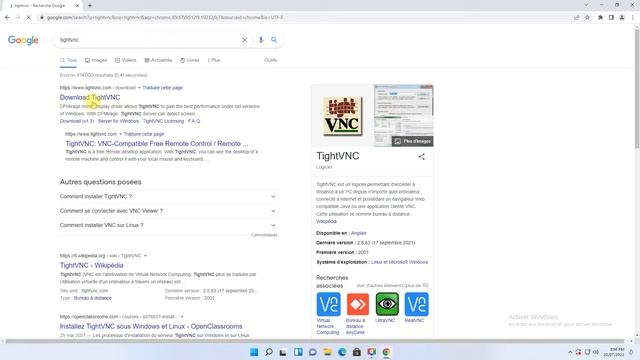Image resolution: width=640 pixels, height=360 pixels.
Task: Stop loading the page
Action: coord(29,18)
